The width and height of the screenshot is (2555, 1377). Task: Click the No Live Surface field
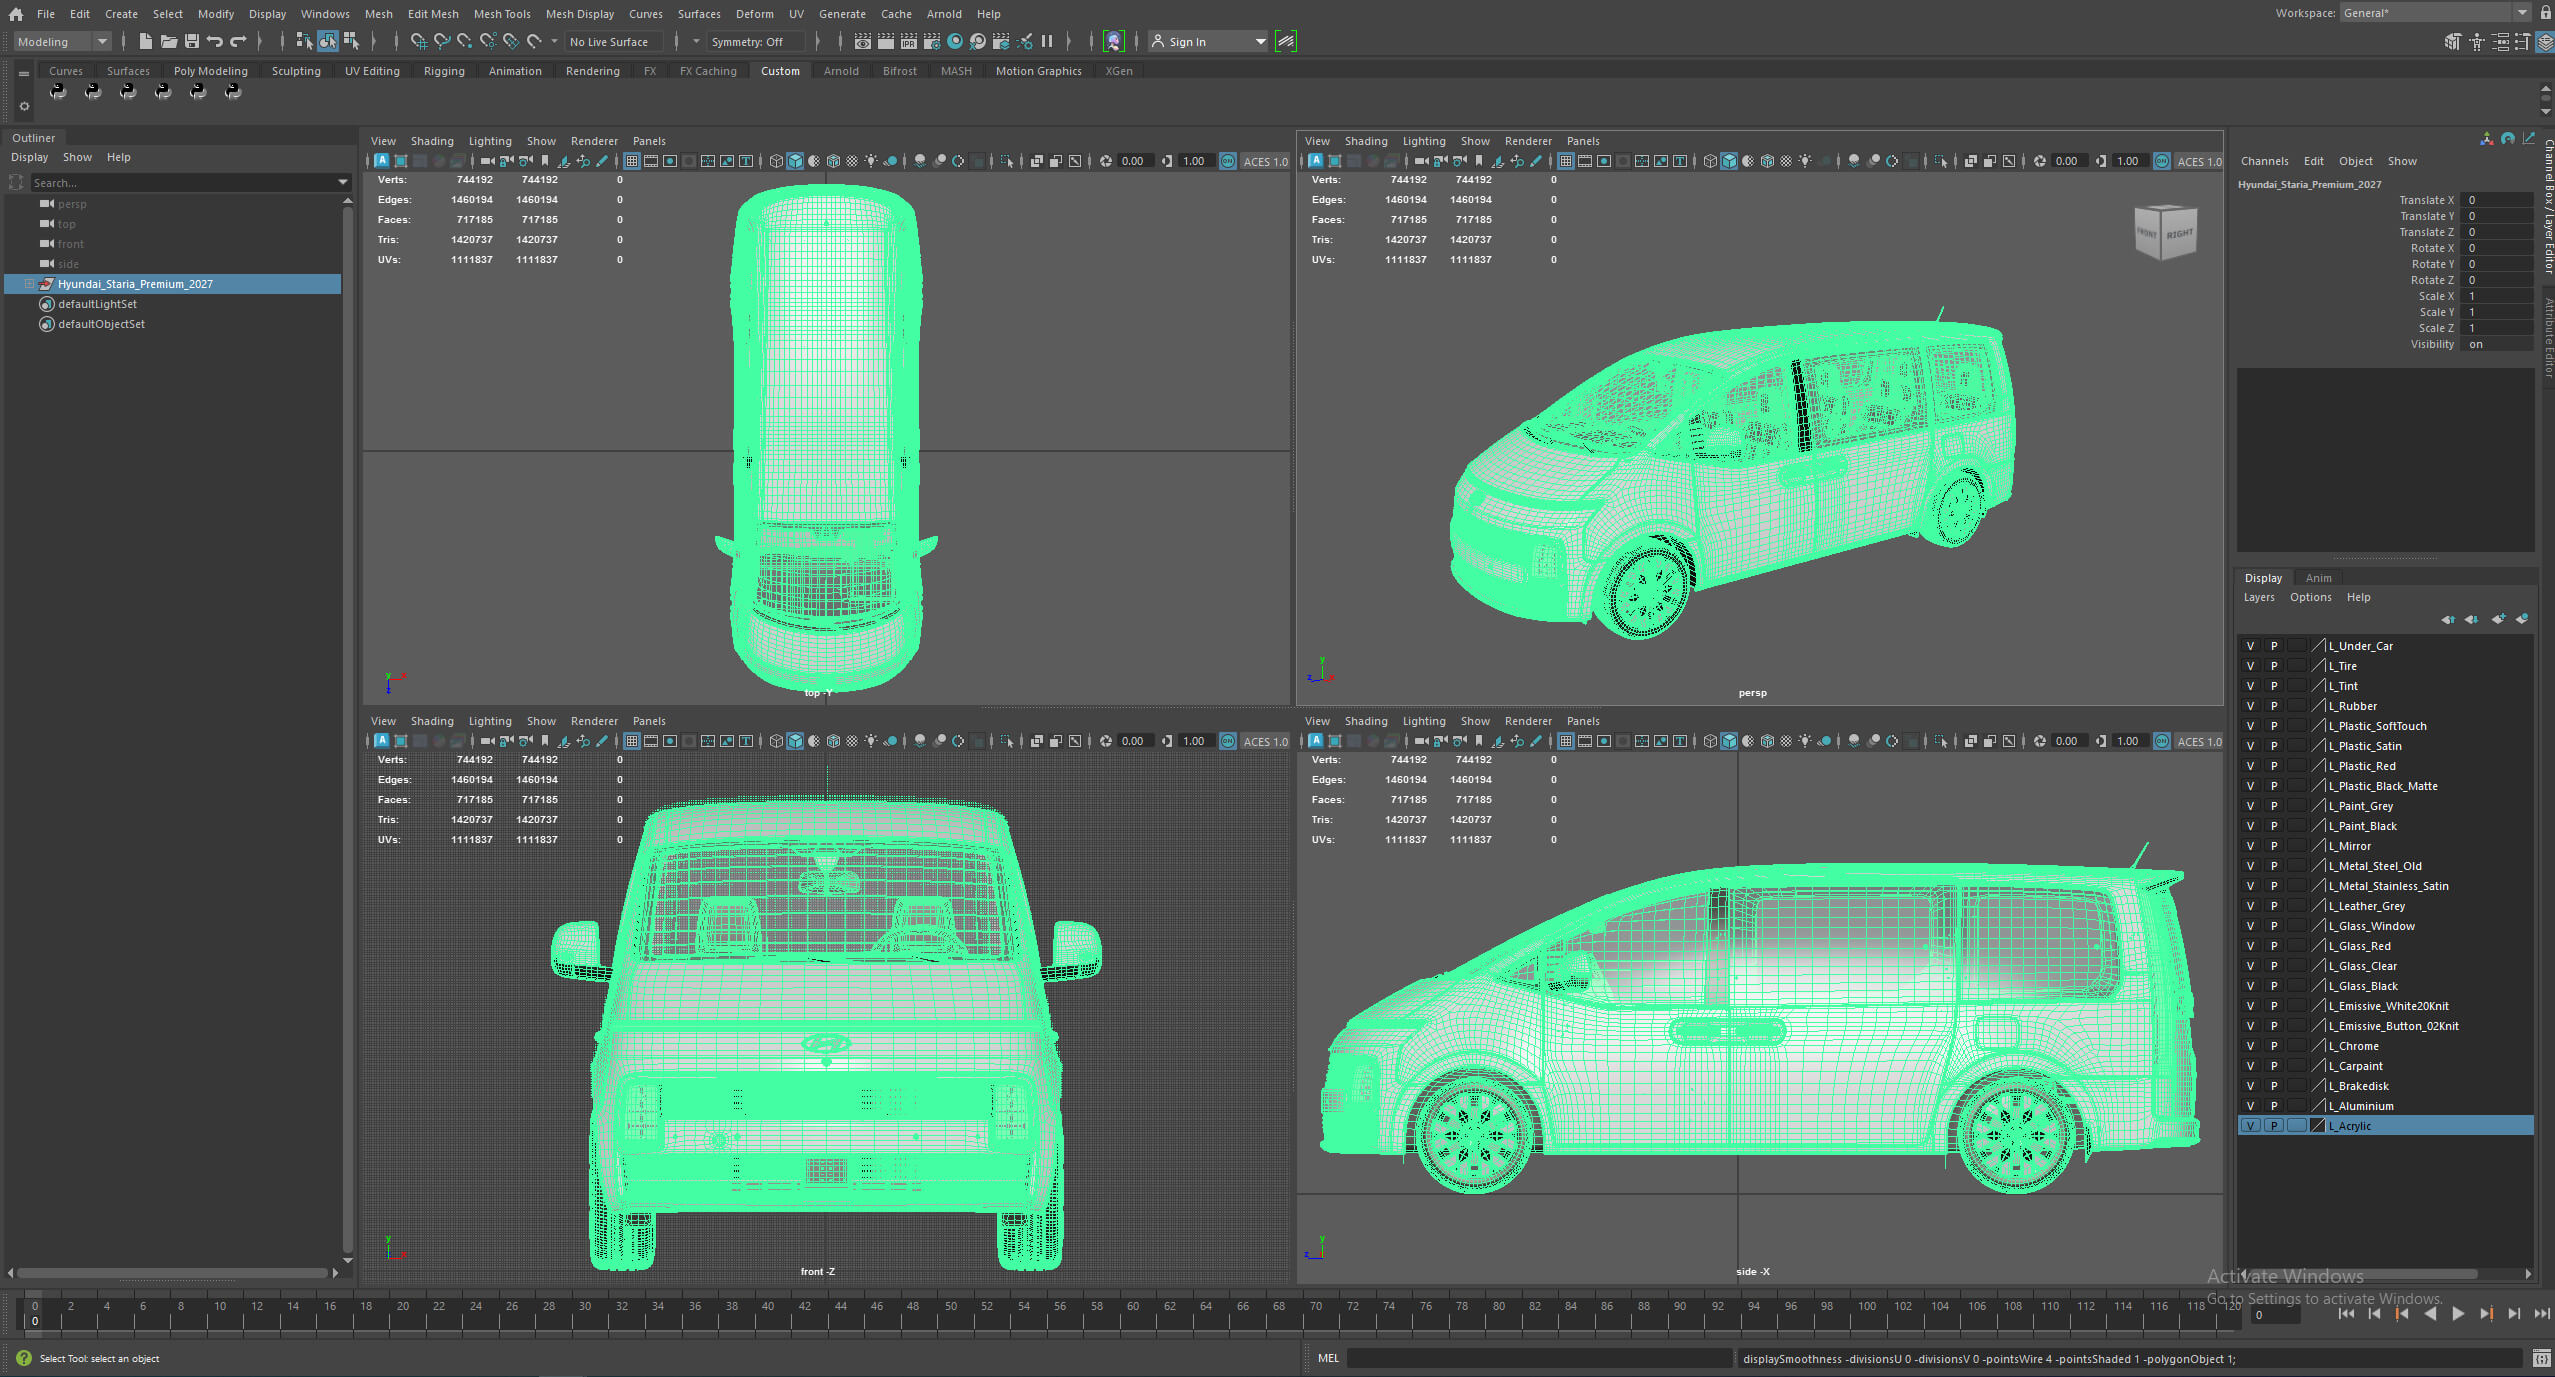click(613, 41)
